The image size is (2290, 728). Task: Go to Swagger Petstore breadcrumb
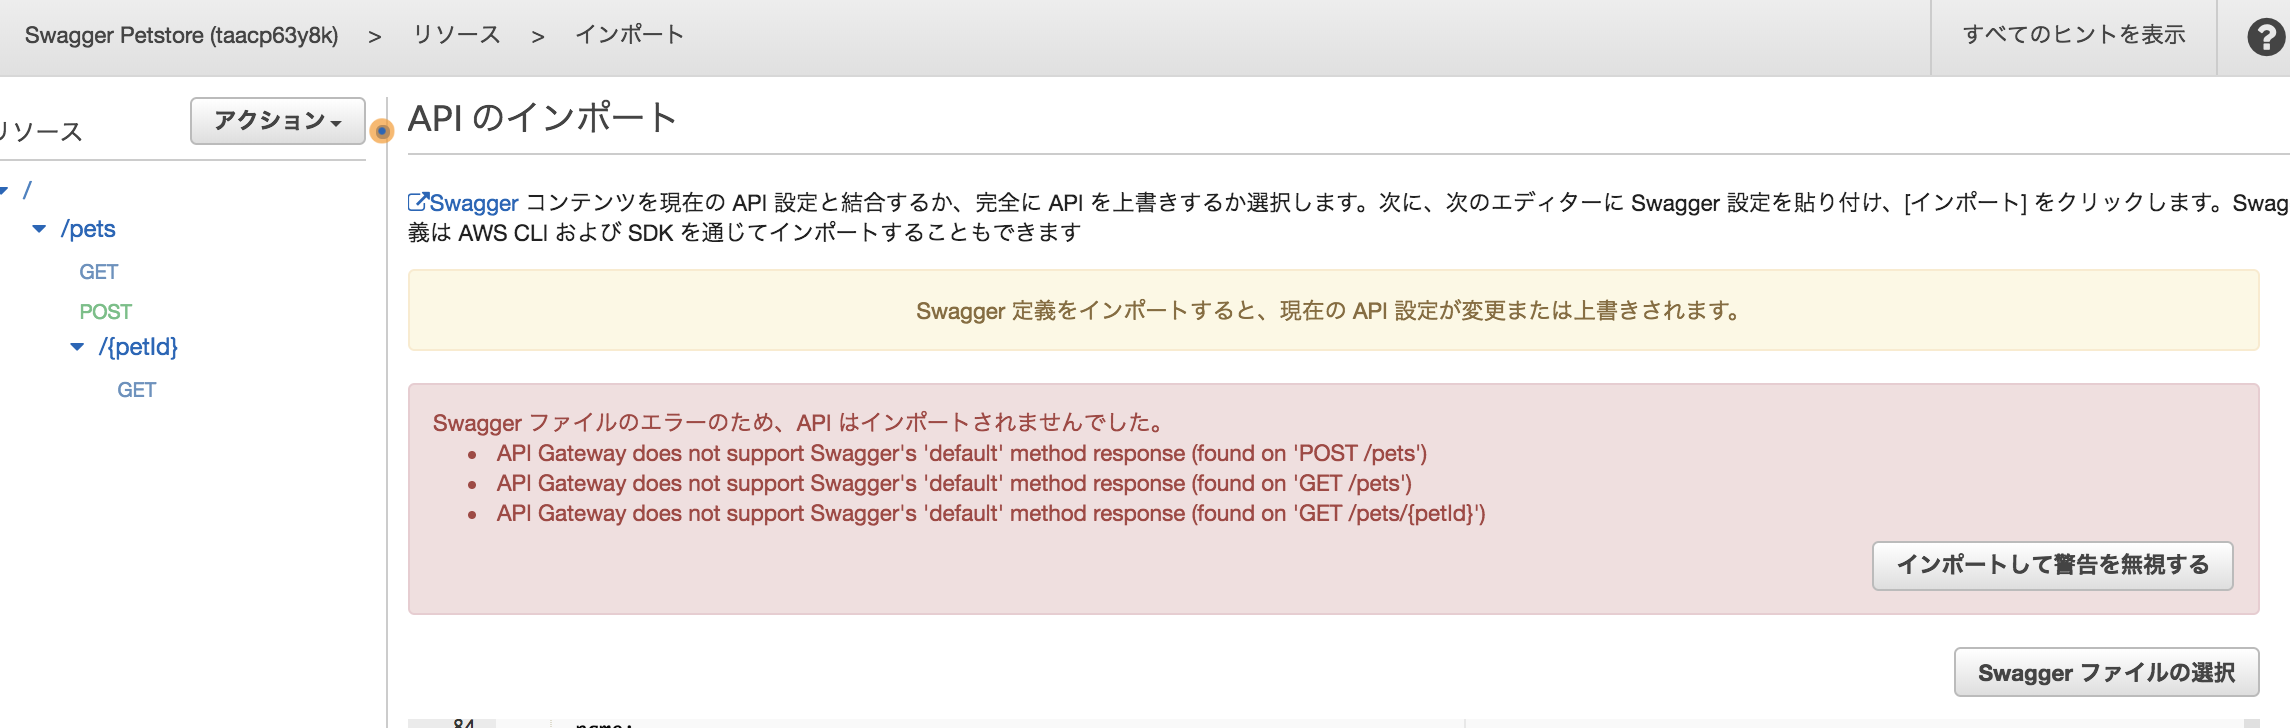point(181,36)
